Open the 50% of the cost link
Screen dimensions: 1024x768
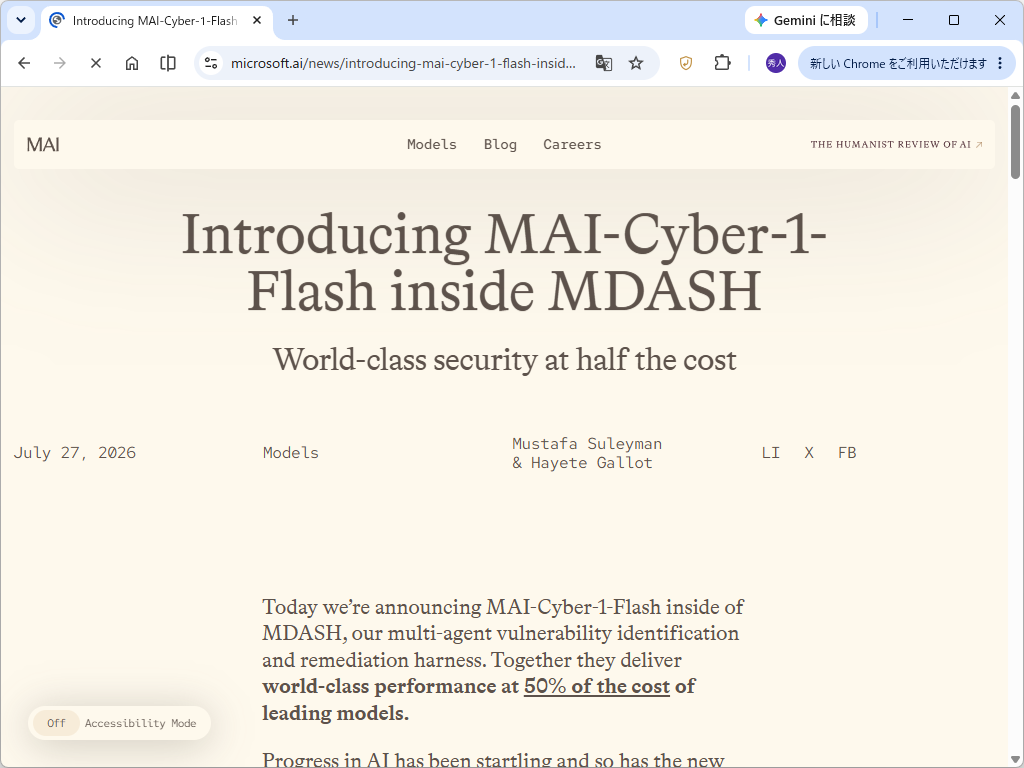pyautogui.click(x=597, y=686)
